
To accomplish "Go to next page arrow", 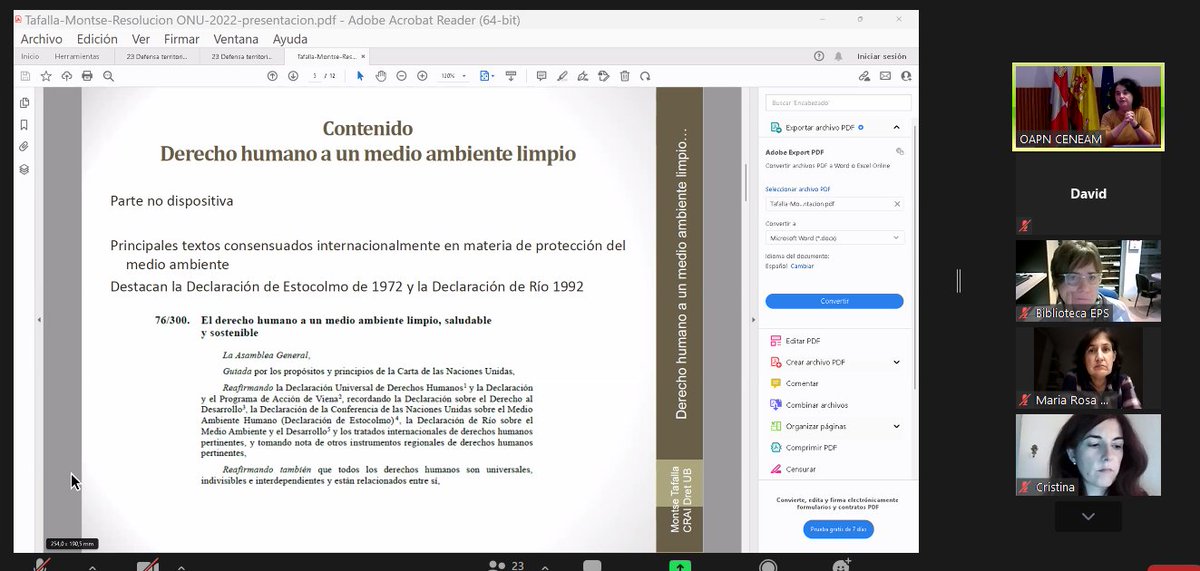I will 293,76.
